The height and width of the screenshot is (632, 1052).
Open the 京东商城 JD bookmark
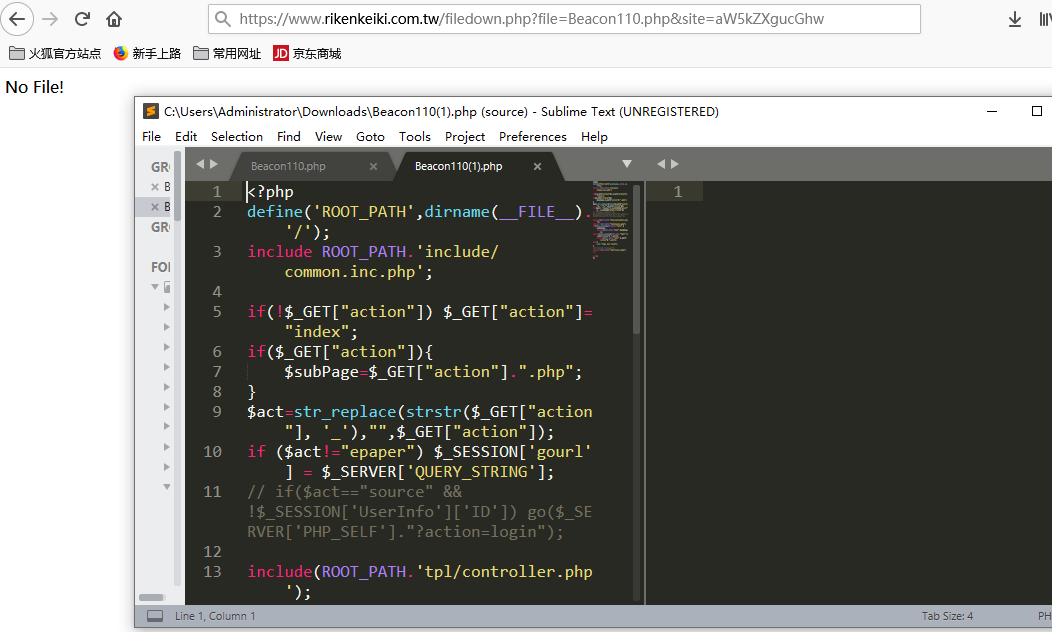point(307,54)
